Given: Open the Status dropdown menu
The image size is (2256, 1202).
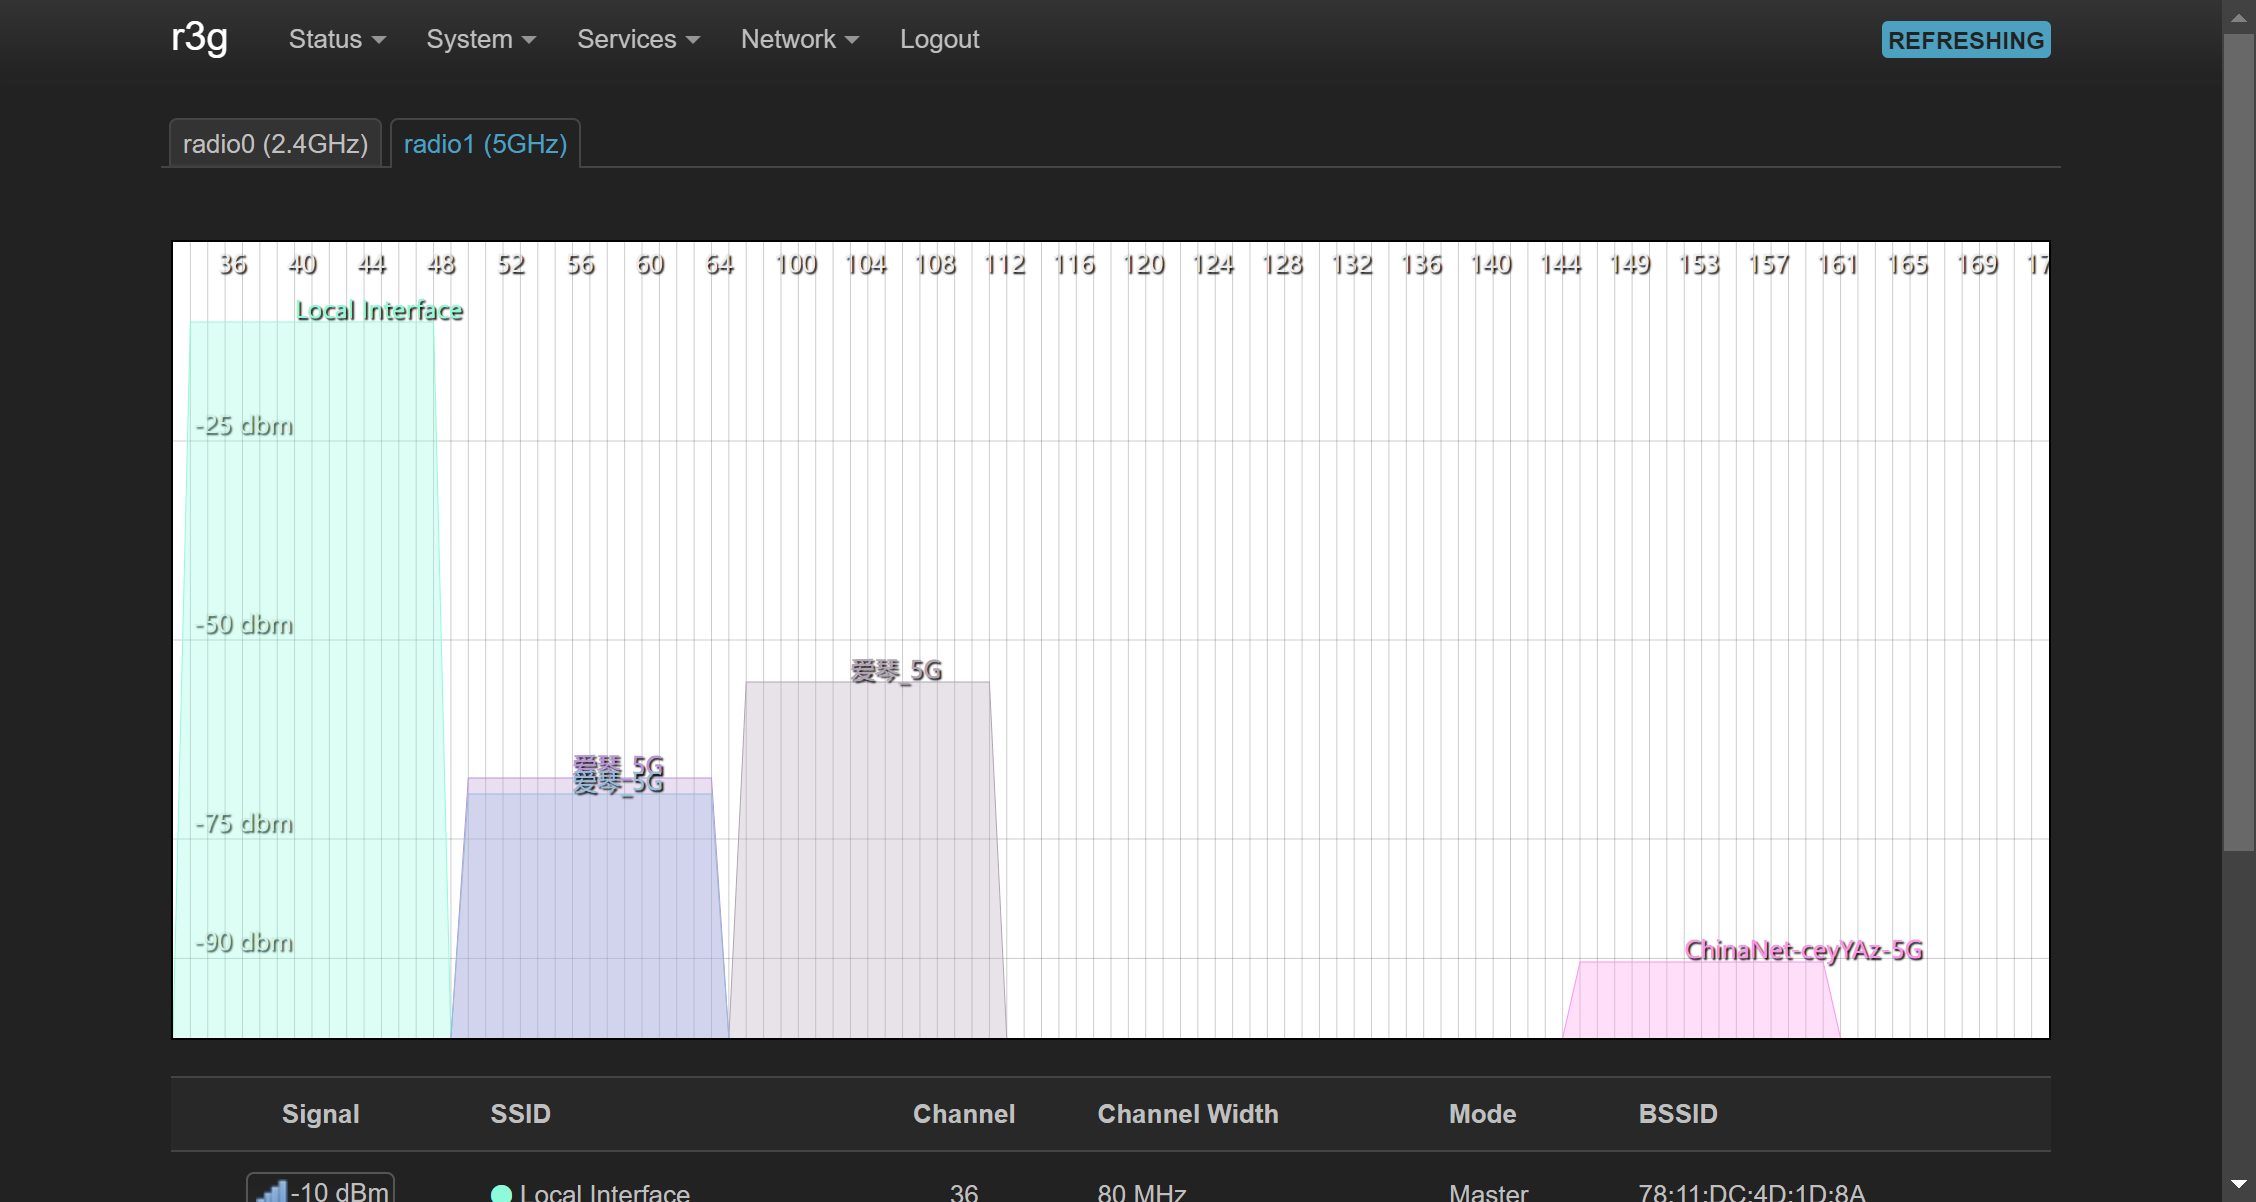Looking at the screenshot, I should [x=337, y=39].
